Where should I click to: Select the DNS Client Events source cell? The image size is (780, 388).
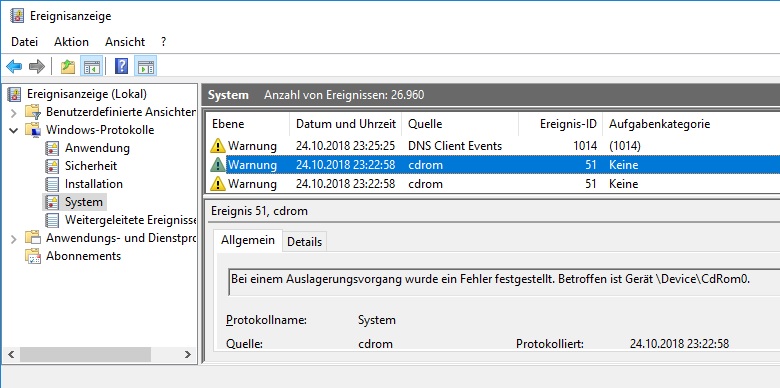(455, 146)
